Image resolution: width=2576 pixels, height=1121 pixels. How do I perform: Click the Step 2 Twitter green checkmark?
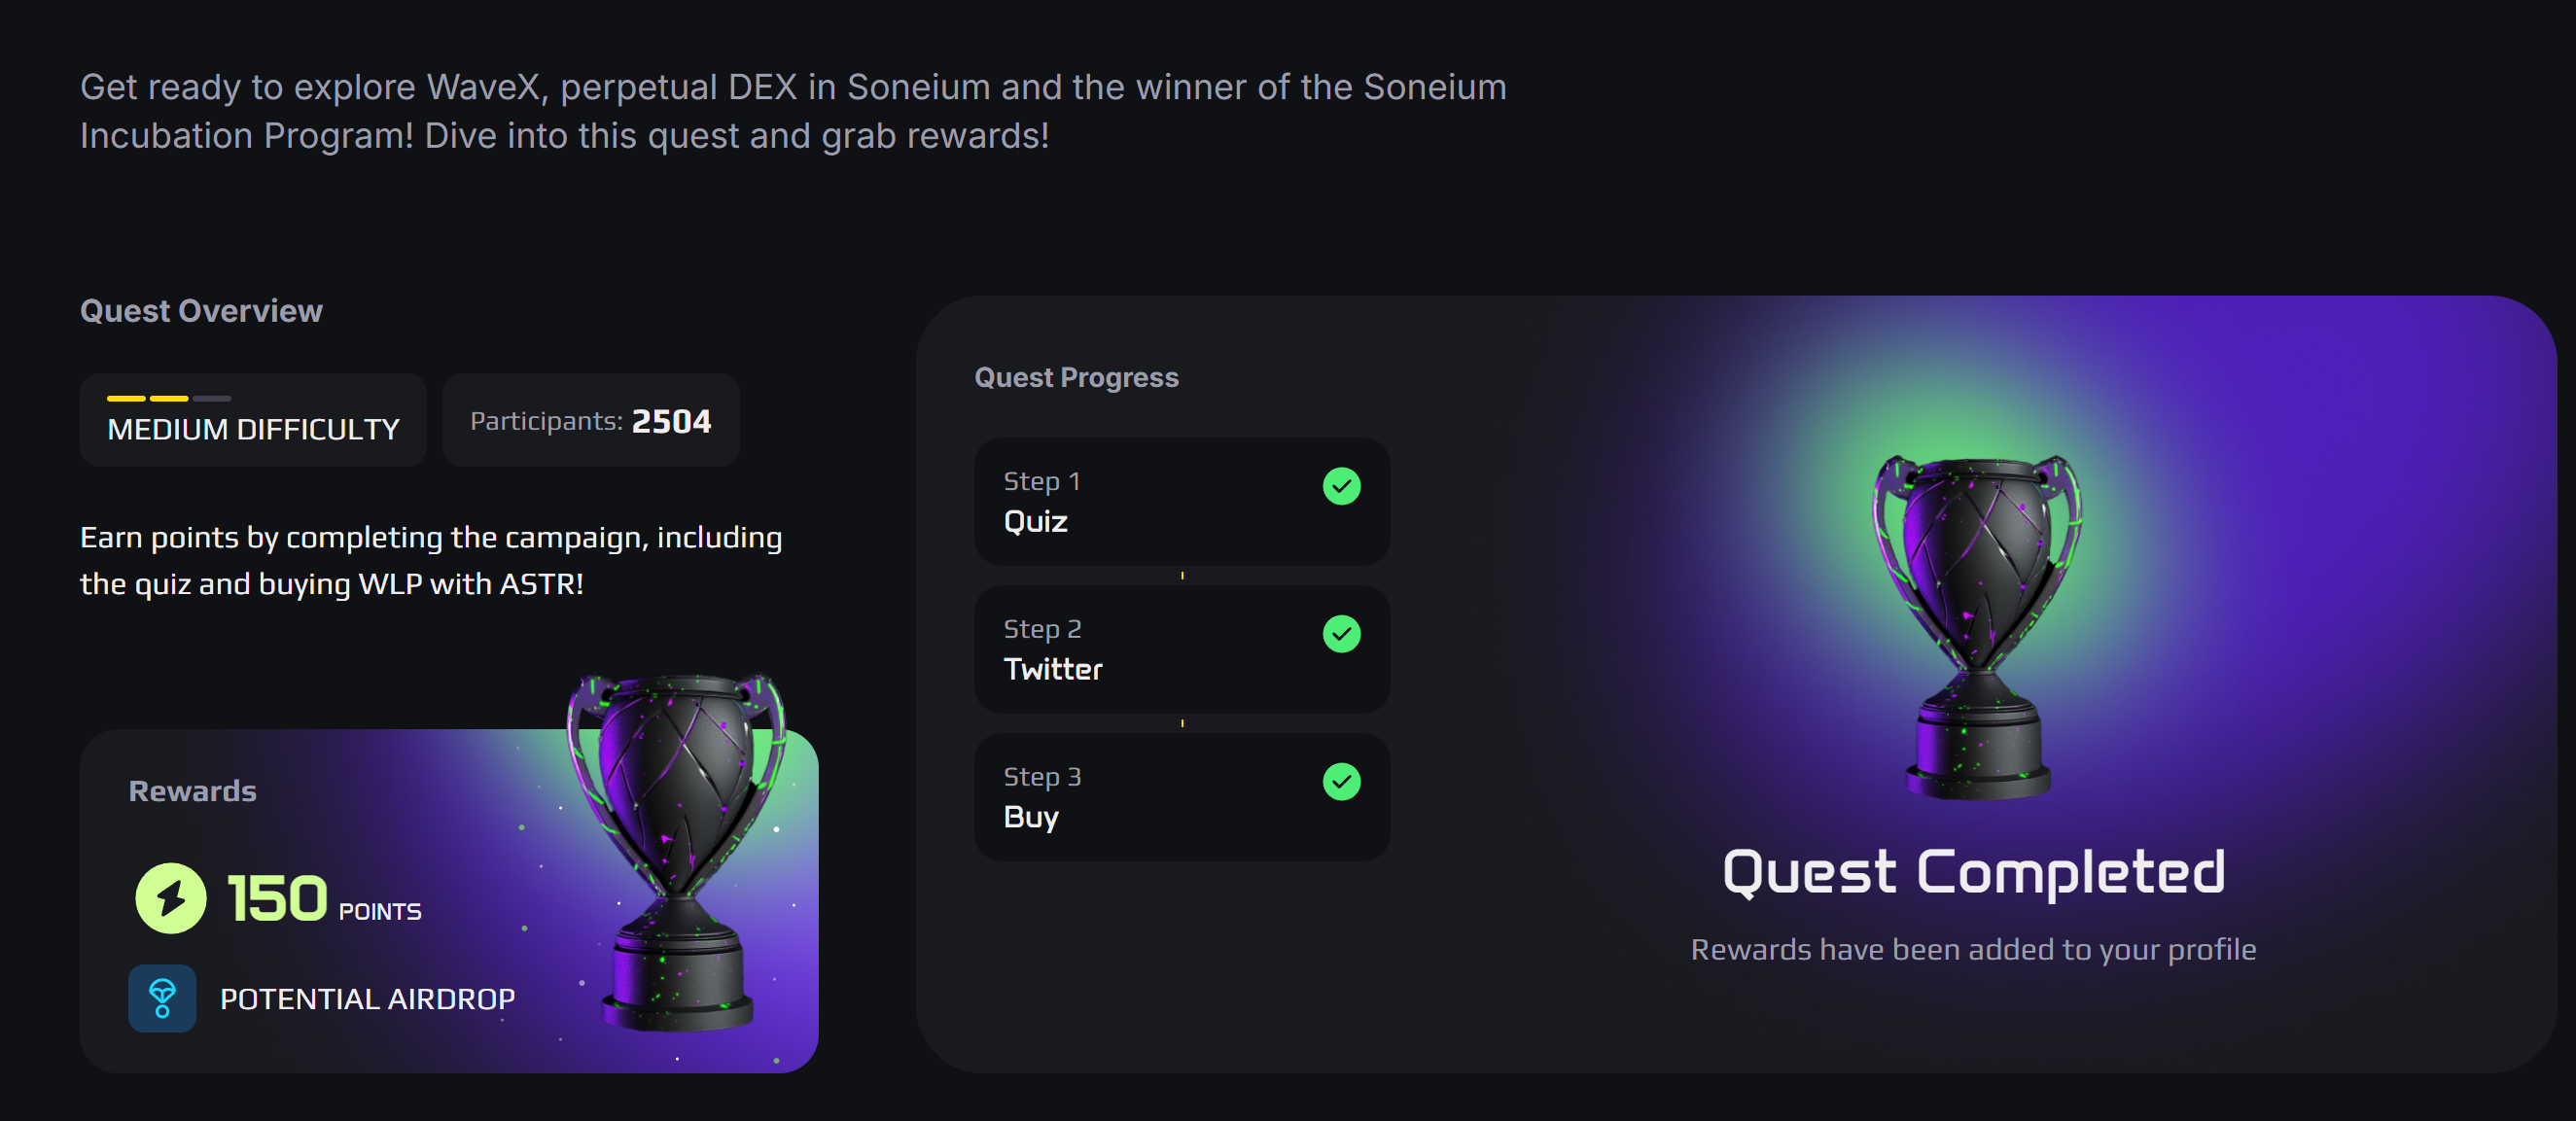[x=1341, y=634]
